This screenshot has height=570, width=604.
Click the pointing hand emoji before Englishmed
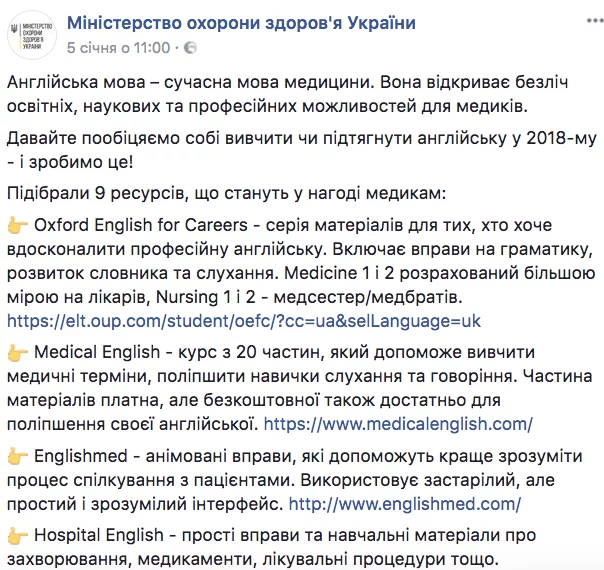[17, 458]
